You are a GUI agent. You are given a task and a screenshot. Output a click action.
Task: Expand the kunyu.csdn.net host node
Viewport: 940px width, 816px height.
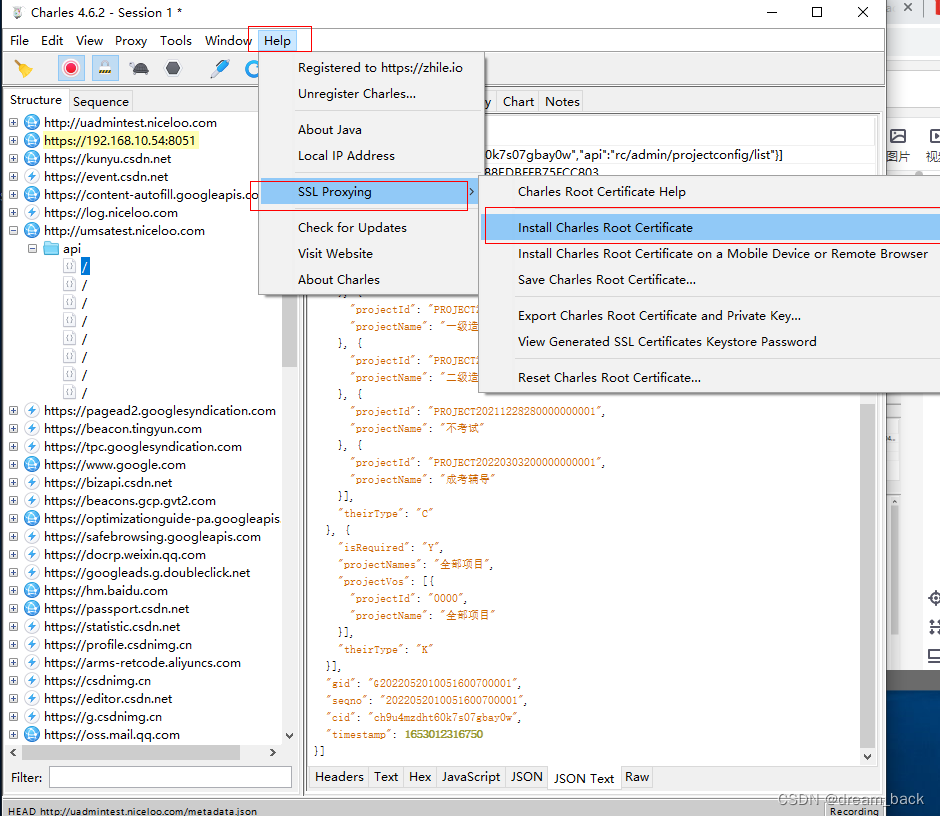pos(13,158)
